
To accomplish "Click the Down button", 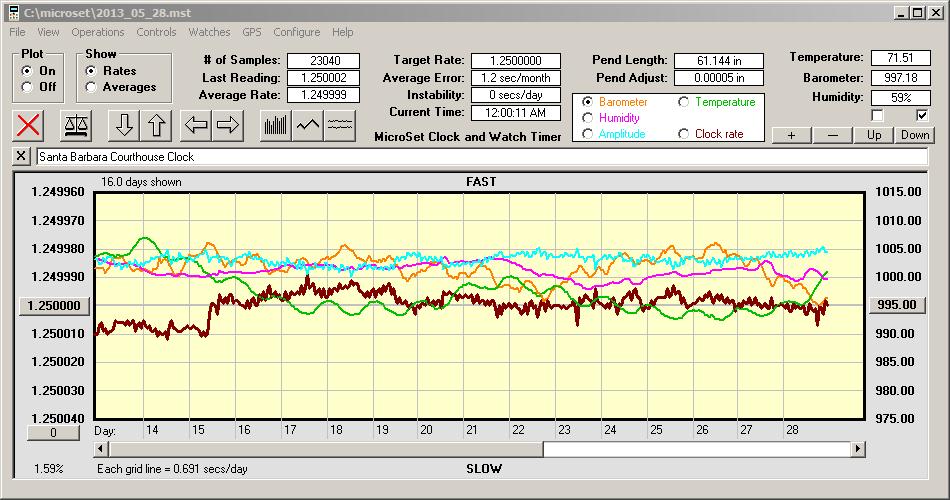I will point(915,135).
